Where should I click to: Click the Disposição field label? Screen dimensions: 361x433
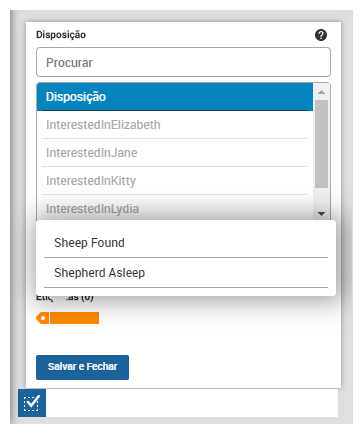click(61, 35)
